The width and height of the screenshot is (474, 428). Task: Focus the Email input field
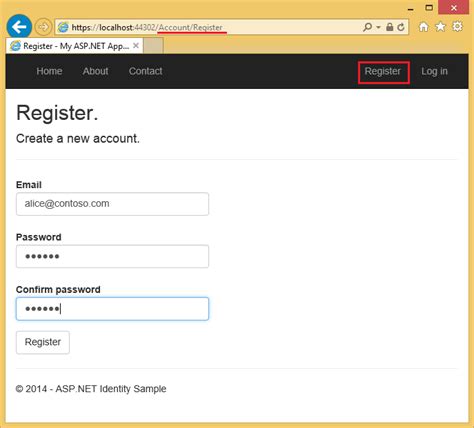click(x=112, y=204)
